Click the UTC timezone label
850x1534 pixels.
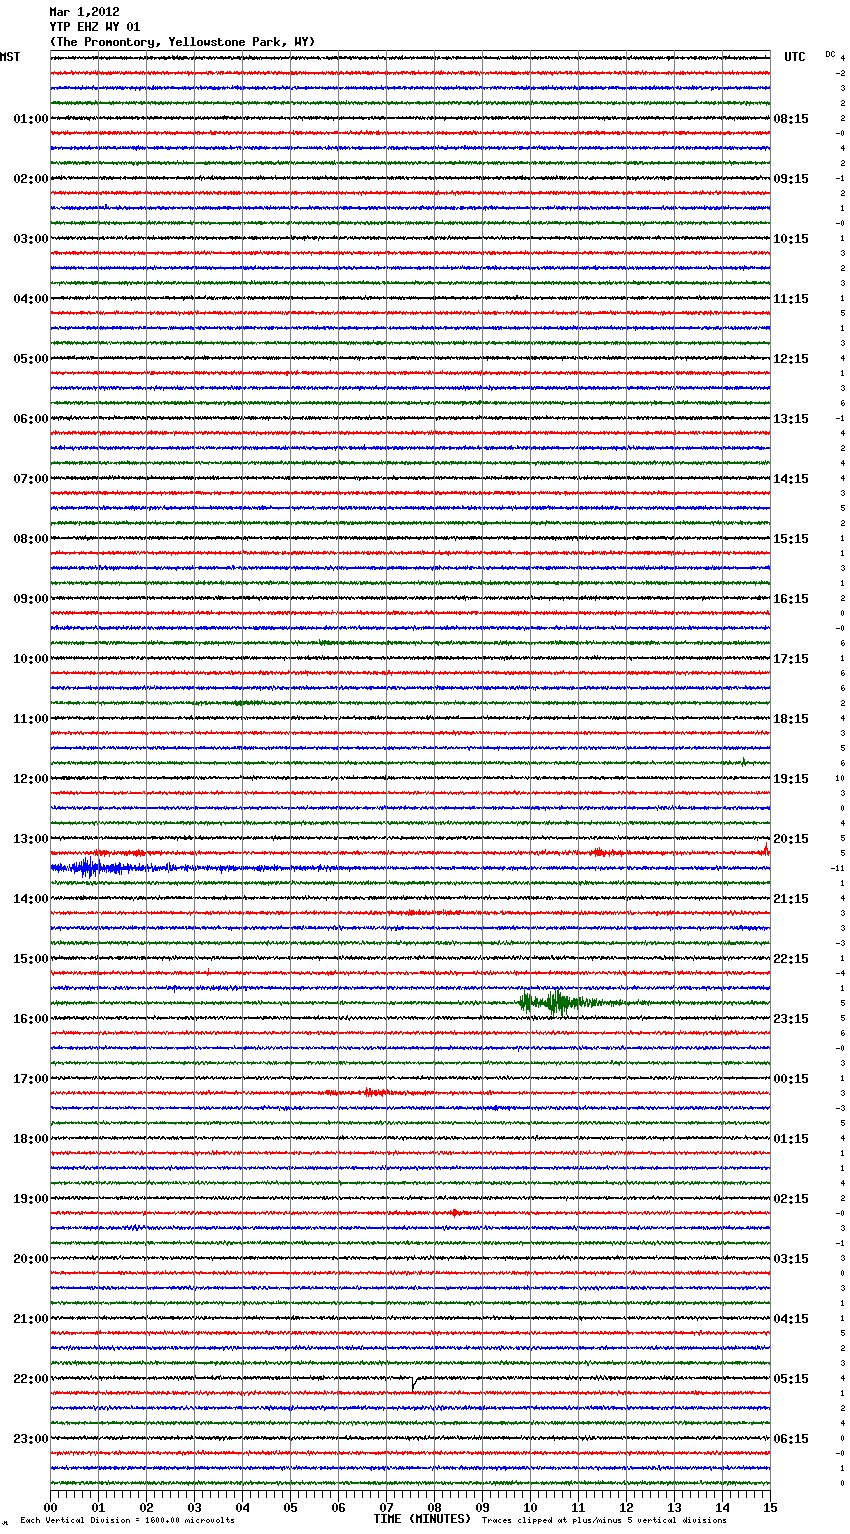(x=795, y=57)
